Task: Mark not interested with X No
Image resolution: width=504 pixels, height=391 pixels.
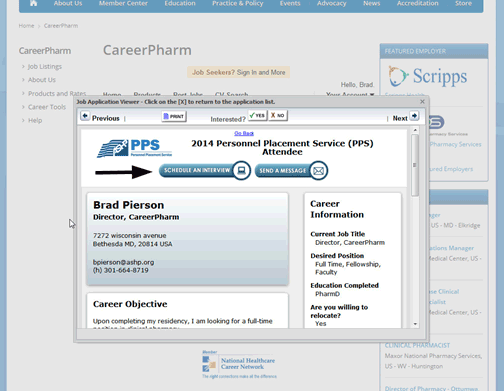Action: 278,115
